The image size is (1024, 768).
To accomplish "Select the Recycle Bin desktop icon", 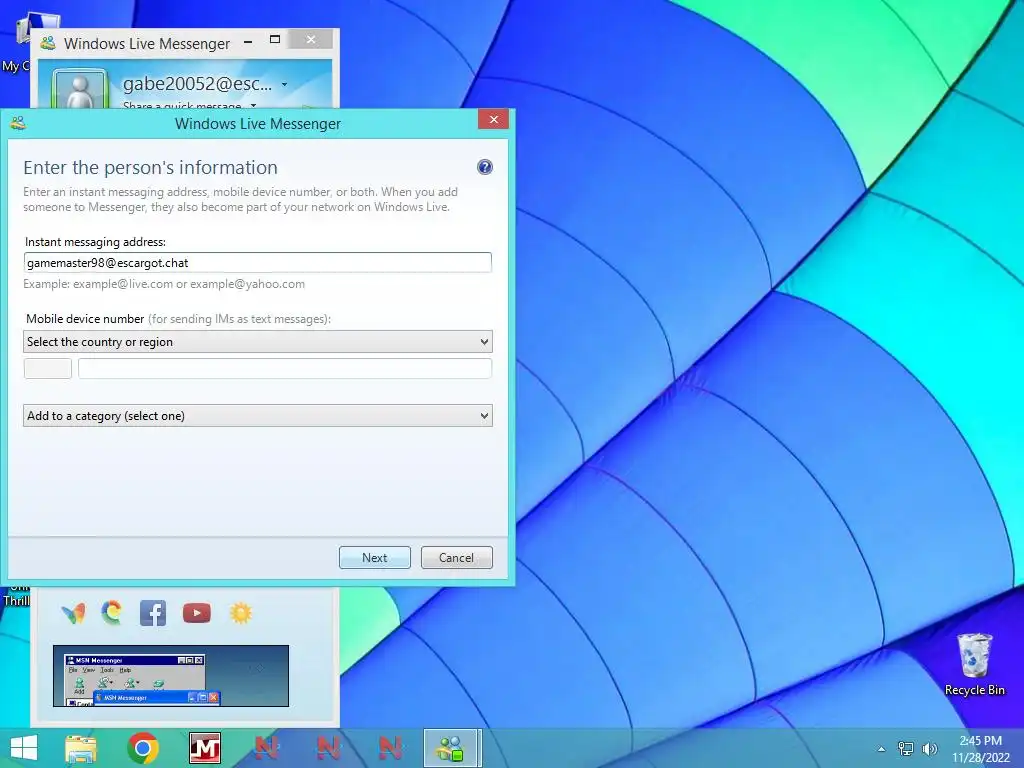I will [x=974, y=664].
